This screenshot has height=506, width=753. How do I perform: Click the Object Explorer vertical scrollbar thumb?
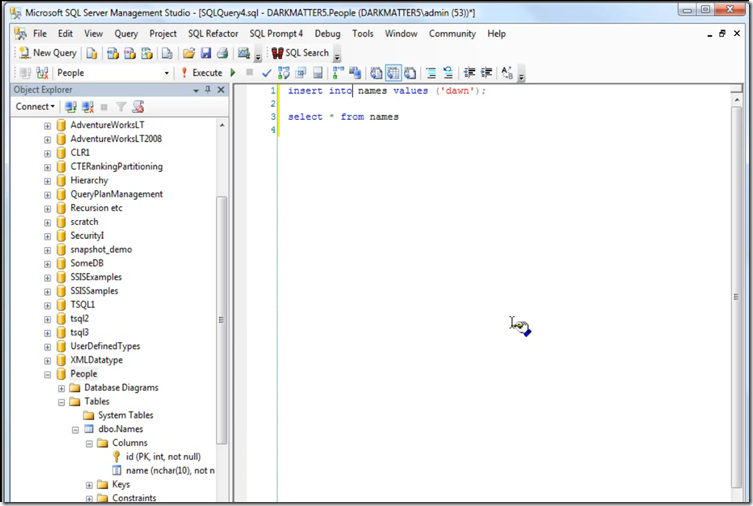221,320
